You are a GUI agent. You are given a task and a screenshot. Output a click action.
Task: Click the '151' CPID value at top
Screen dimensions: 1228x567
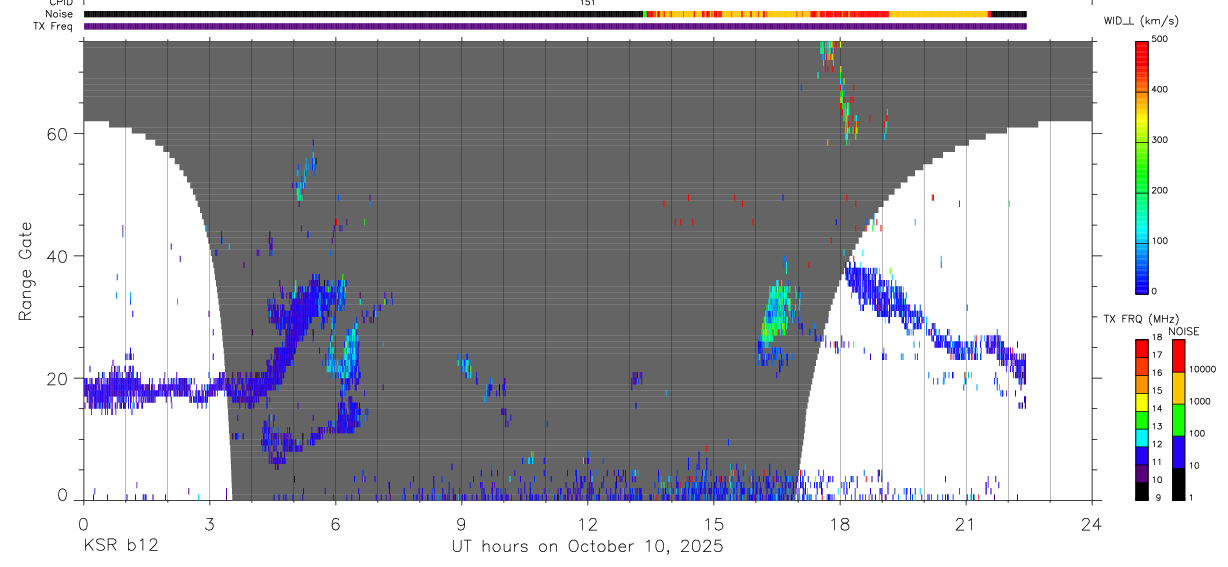point(588,3)
